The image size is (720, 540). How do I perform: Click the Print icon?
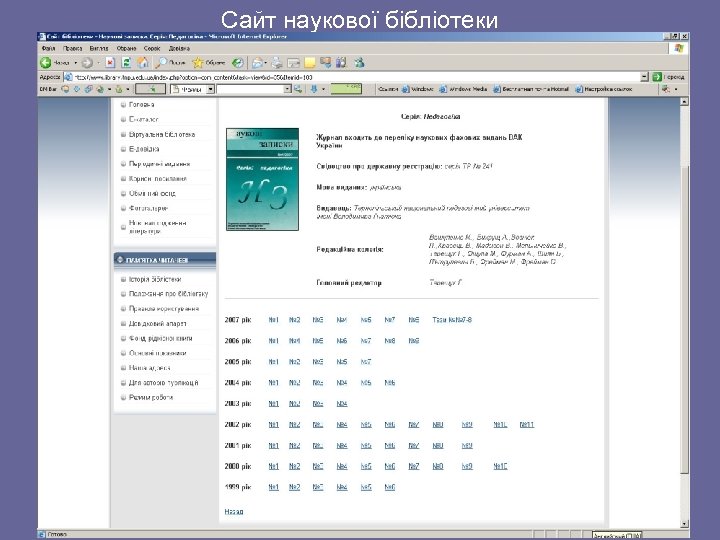tap(277, 62)
